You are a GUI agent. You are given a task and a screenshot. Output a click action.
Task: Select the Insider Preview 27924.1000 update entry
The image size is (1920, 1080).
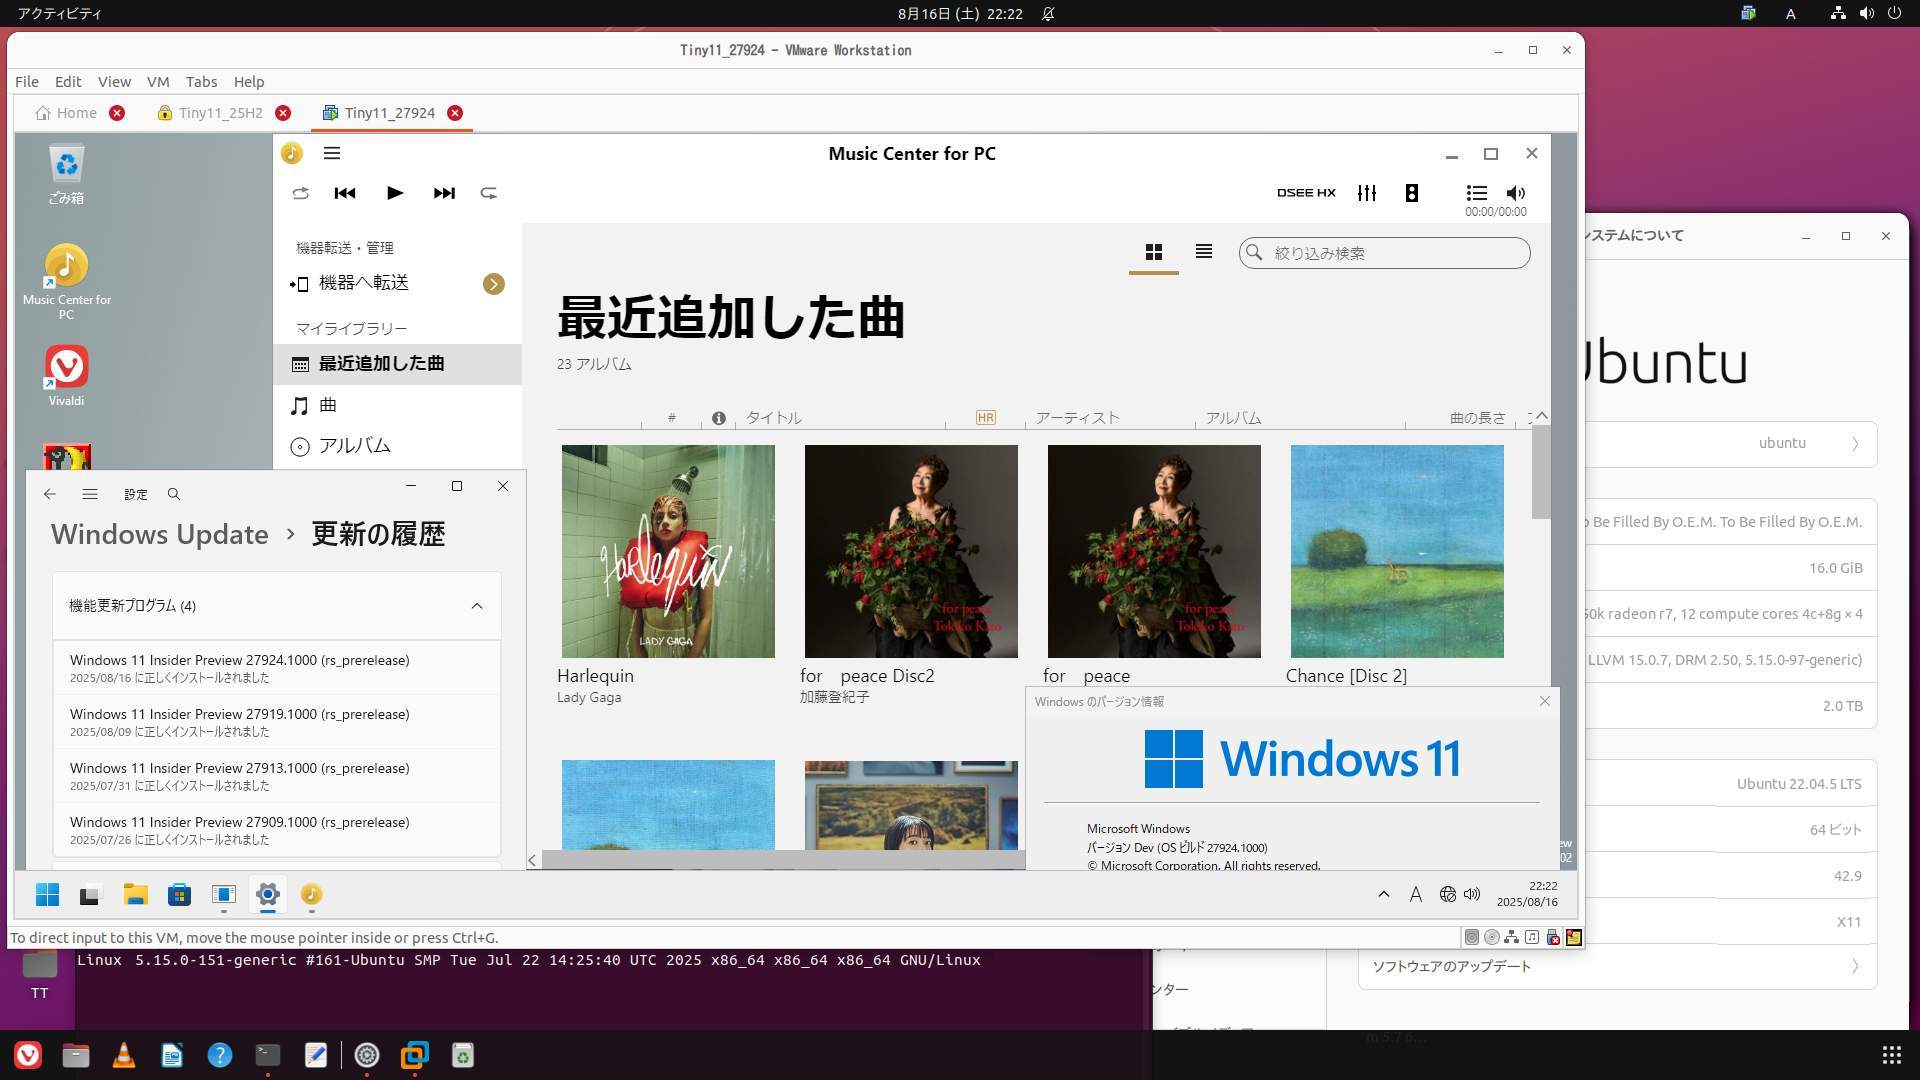point(277,668)
